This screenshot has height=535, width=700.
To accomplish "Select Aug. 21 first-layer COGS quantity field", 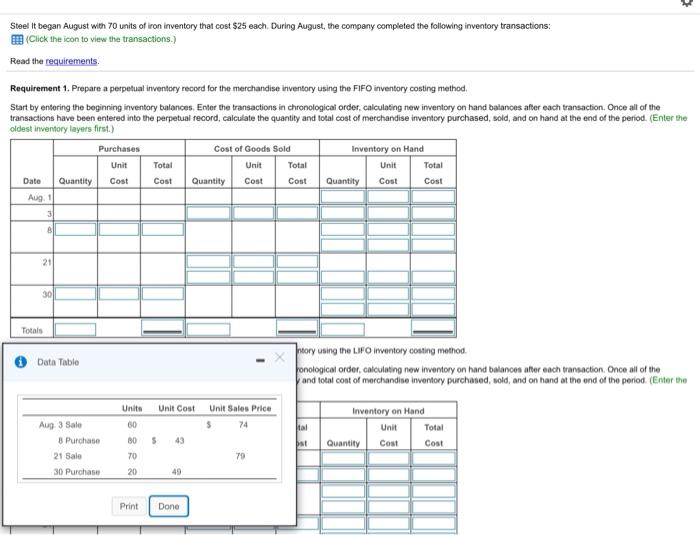I will (x=208, y=261).
